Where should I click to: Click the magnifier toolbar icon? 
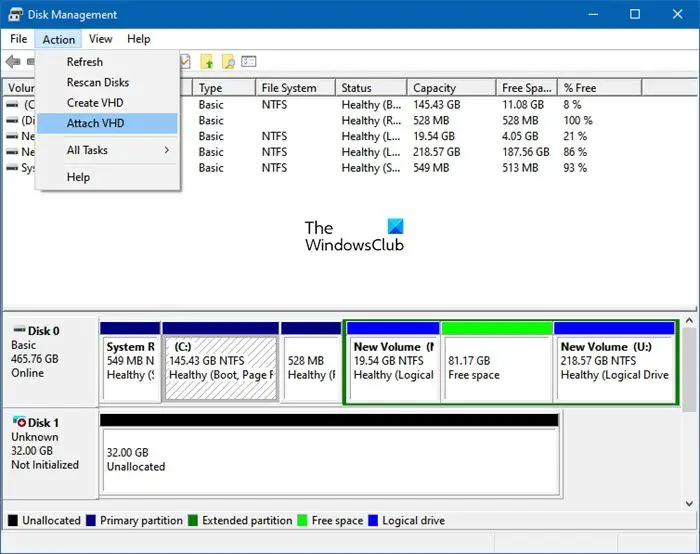click(228, 62)
